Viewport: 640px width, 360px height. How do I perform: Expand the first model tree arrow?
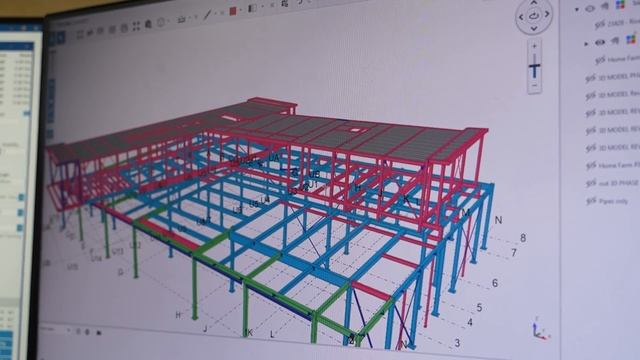(x=577, y=9)
